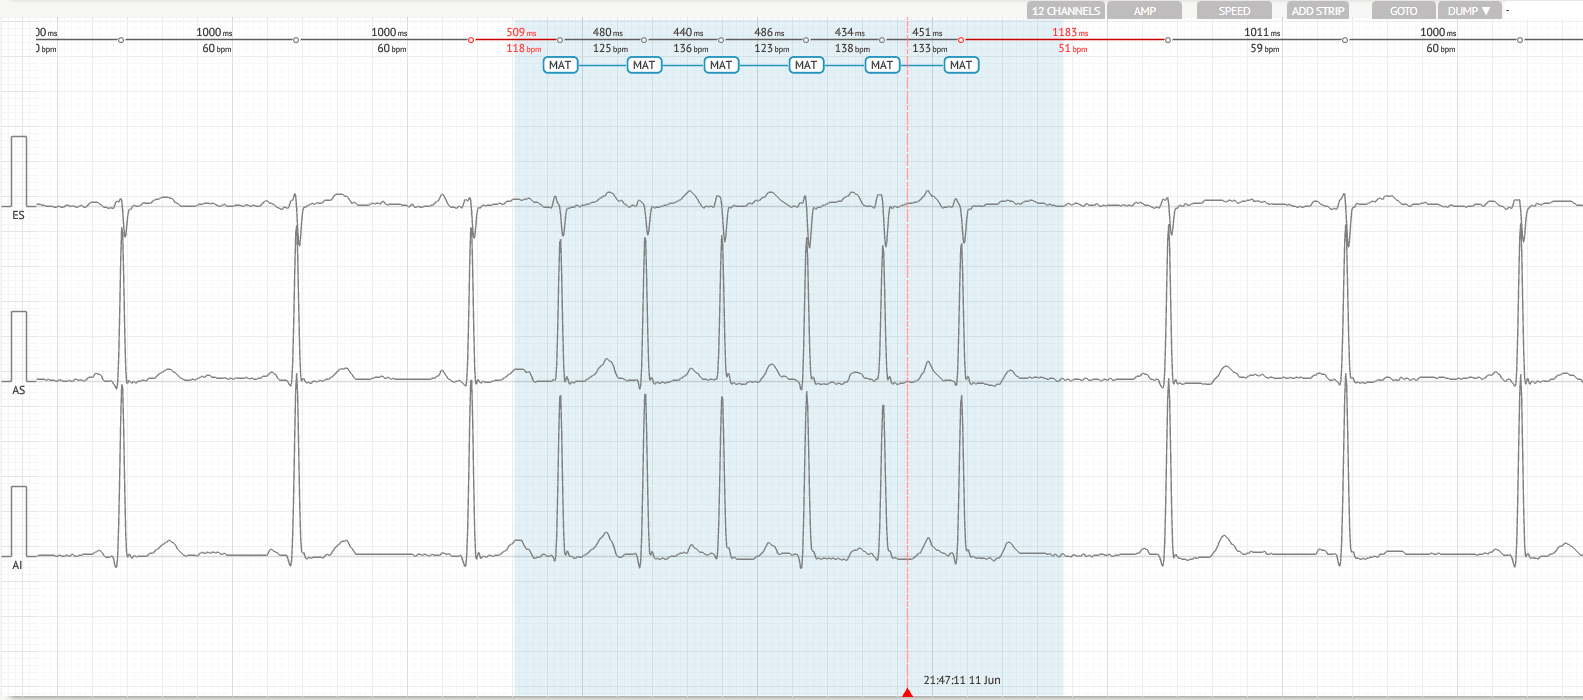Click the red triangle time cursor marker
The image size is (1583, 700).
907,692
